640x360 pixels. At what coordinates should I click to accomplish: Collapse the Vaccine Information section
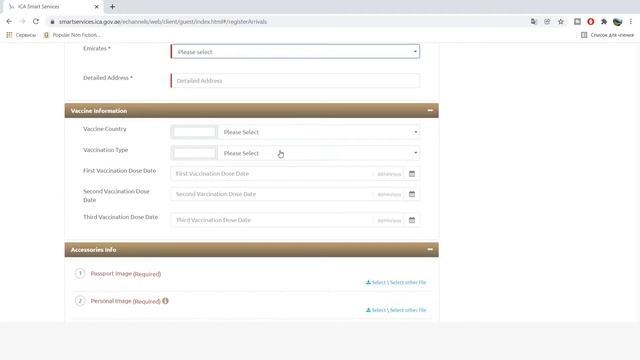point(430,110)
